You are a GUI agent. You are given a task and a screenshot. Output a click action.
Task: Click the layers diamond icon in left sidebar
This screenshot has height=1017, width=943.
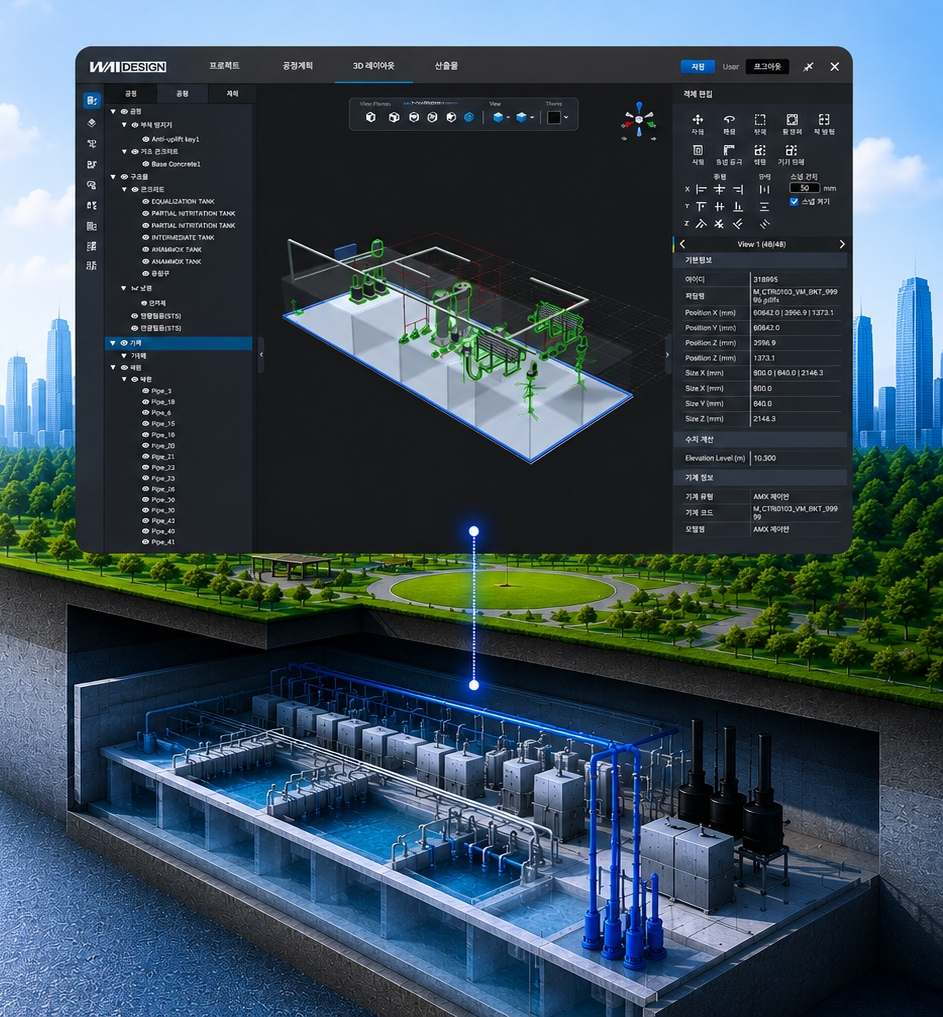point(91,123)
